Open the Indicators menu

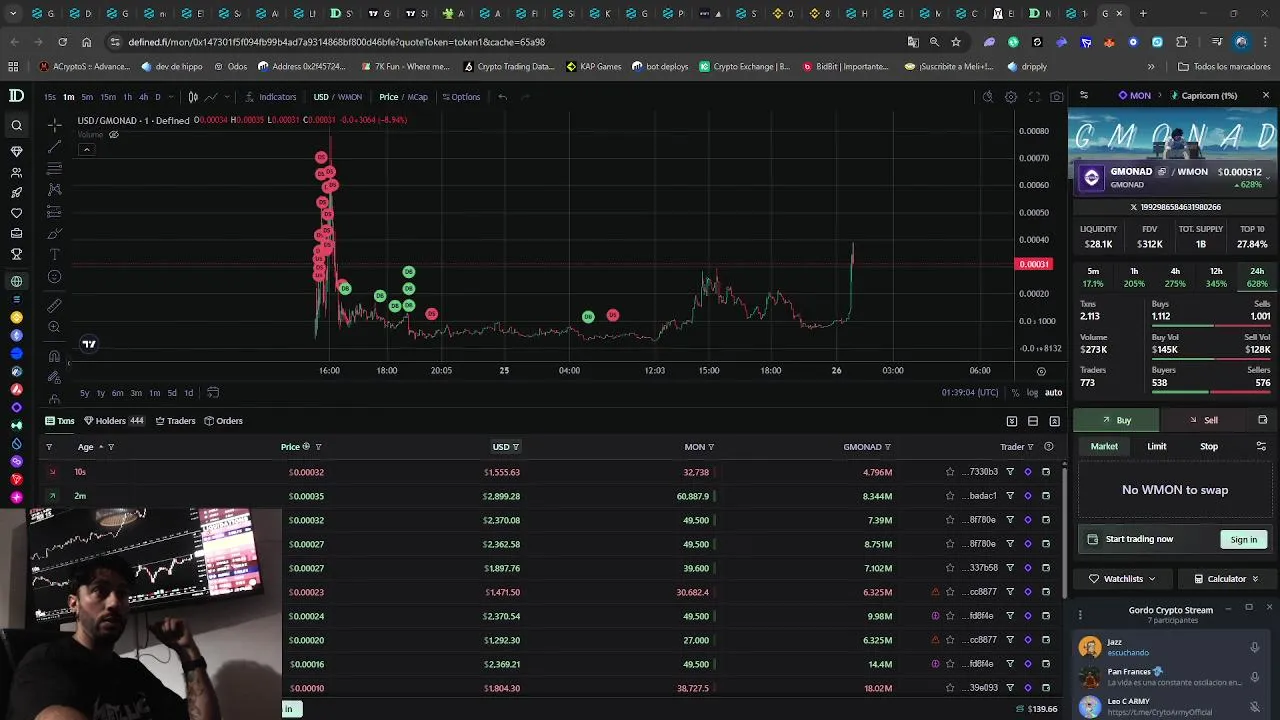[x=269, y=97]
